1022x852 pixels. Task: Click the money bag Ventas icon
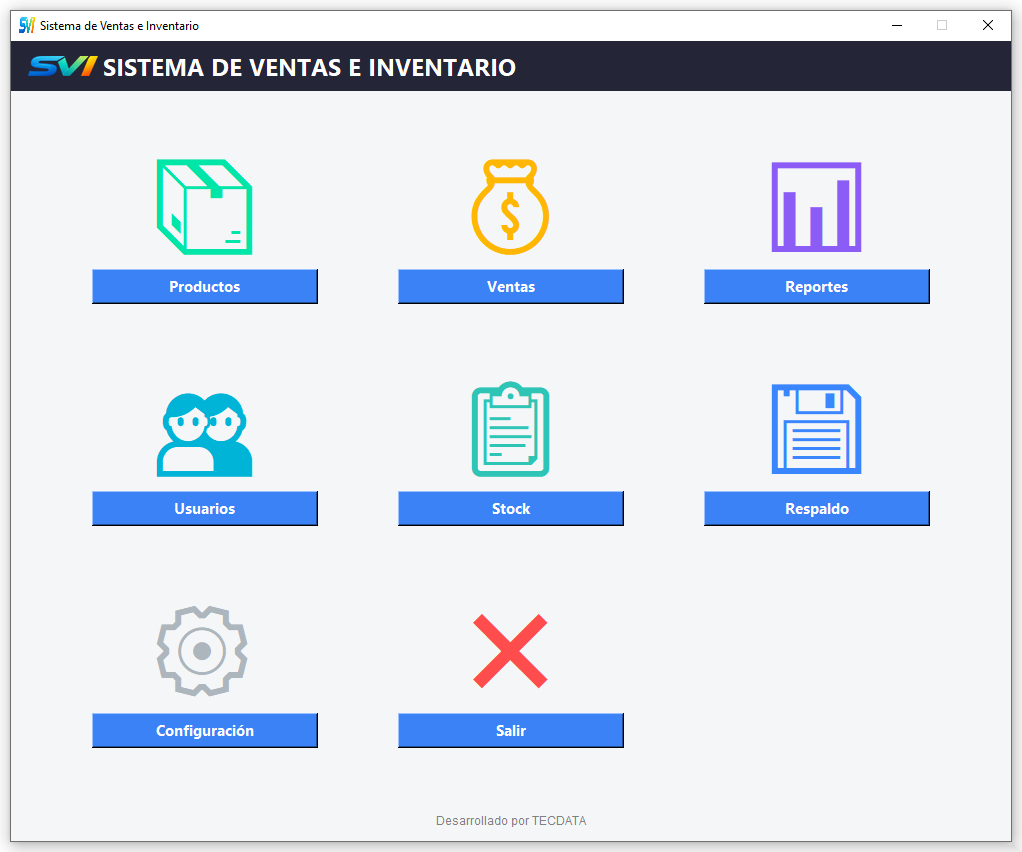[x=510, y=208]
